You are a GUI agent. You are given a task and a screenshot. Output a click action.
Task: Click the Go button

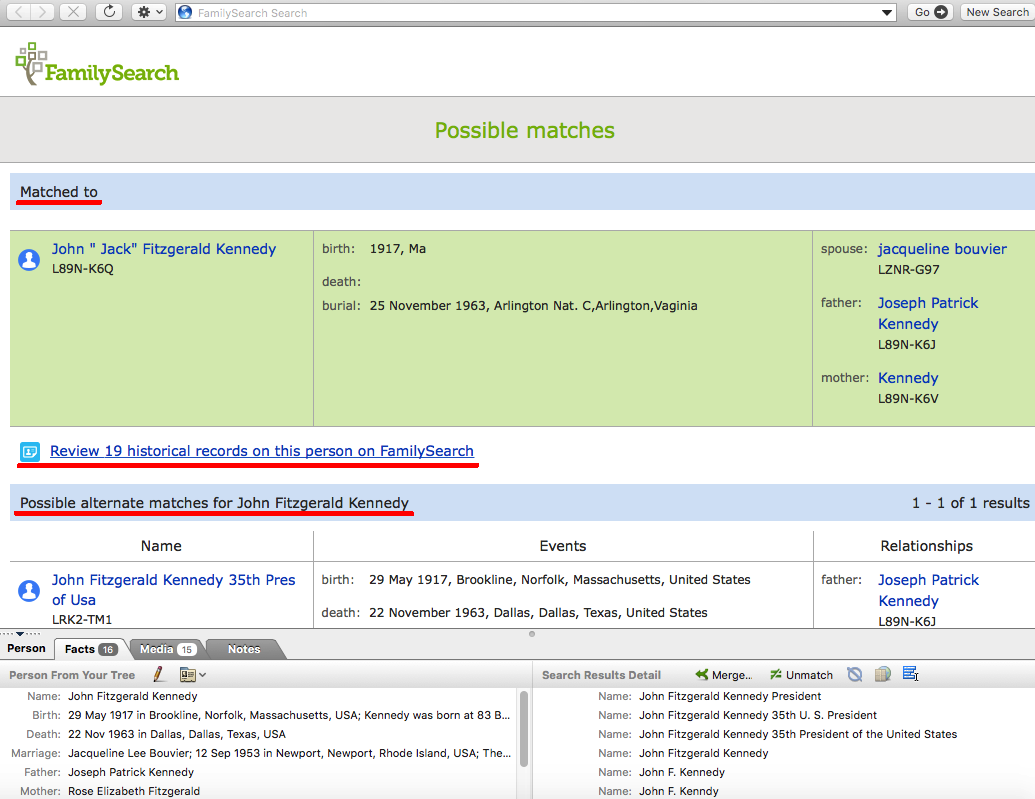931,12
